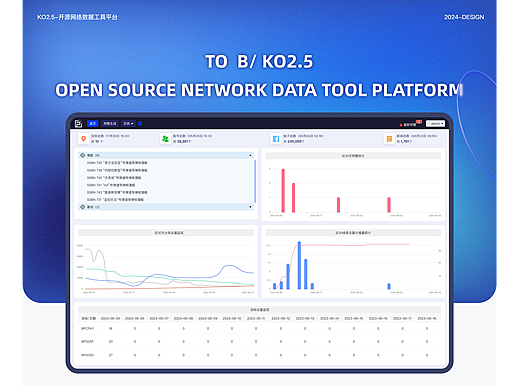
Task: Click 2023-06-18 column header in table
Action: [427, 319]
